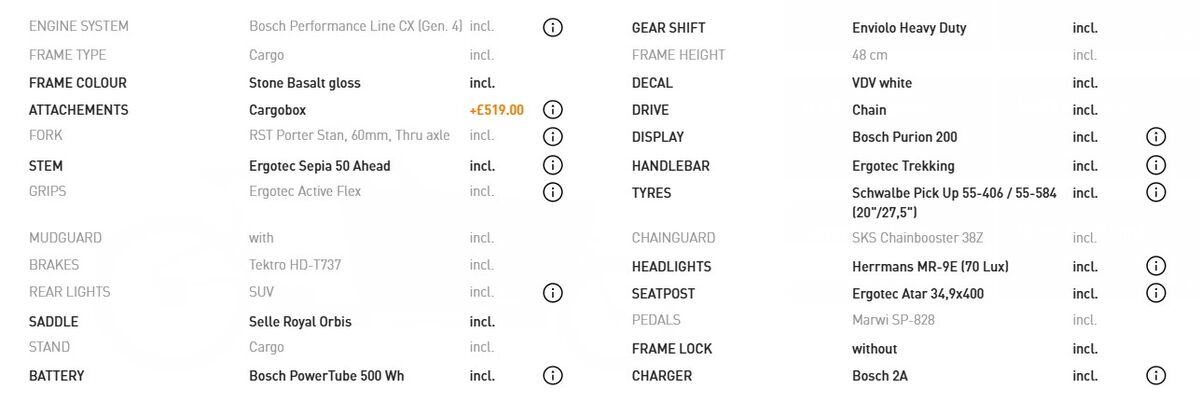The image size is (1200, 403).
Task: Select the Frame Lock 'without' option
Action: (874, 349)
